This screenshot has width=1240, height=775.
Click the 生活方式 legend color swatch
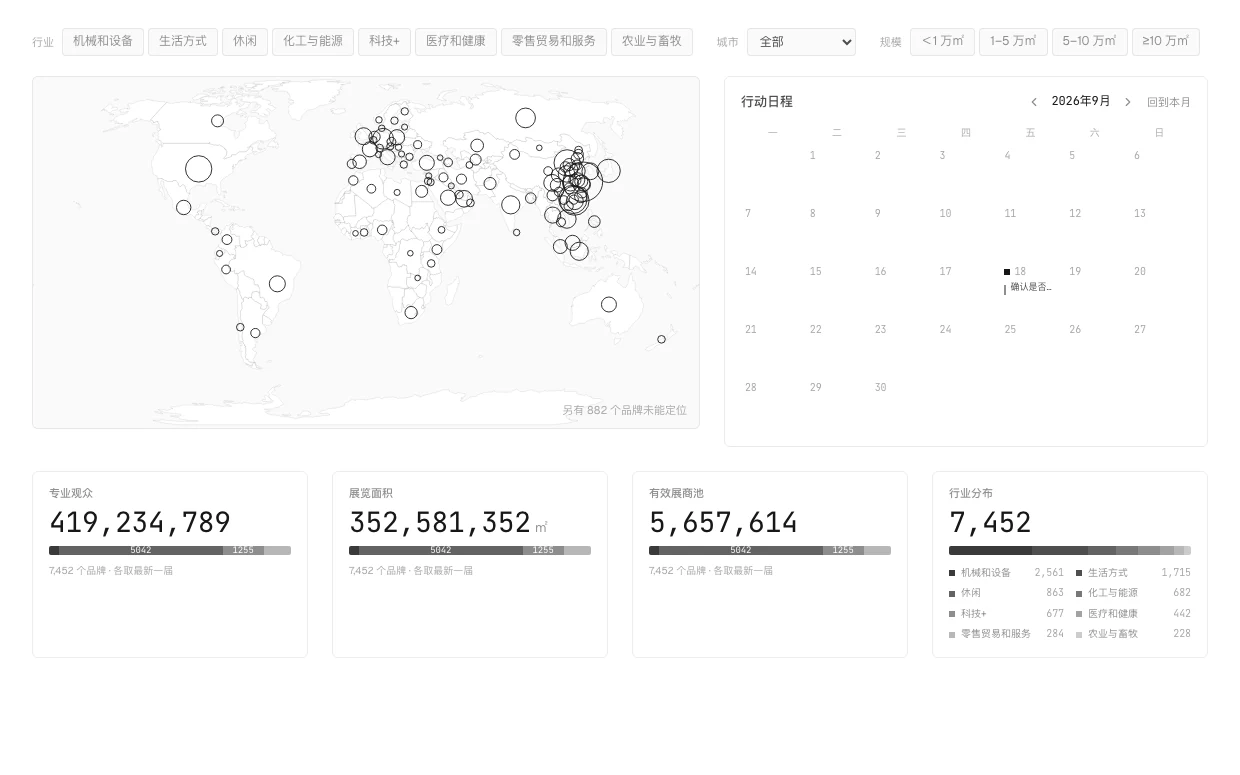tap(1079, 573)
